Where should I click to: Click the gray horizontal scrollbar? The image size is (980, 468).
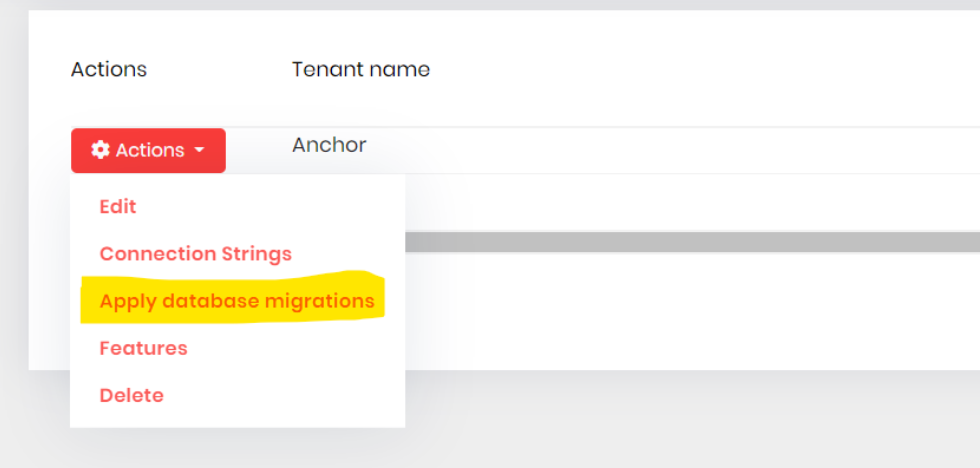[x=690, y=242]
